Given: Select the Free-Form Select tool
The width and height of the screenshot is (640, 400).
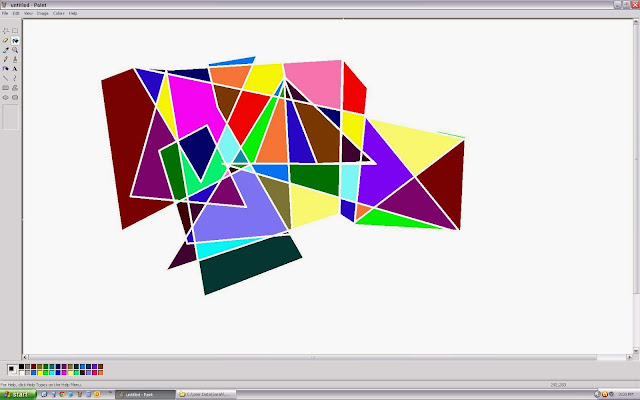Looking at the screenshot, I should tap(6, 31).
